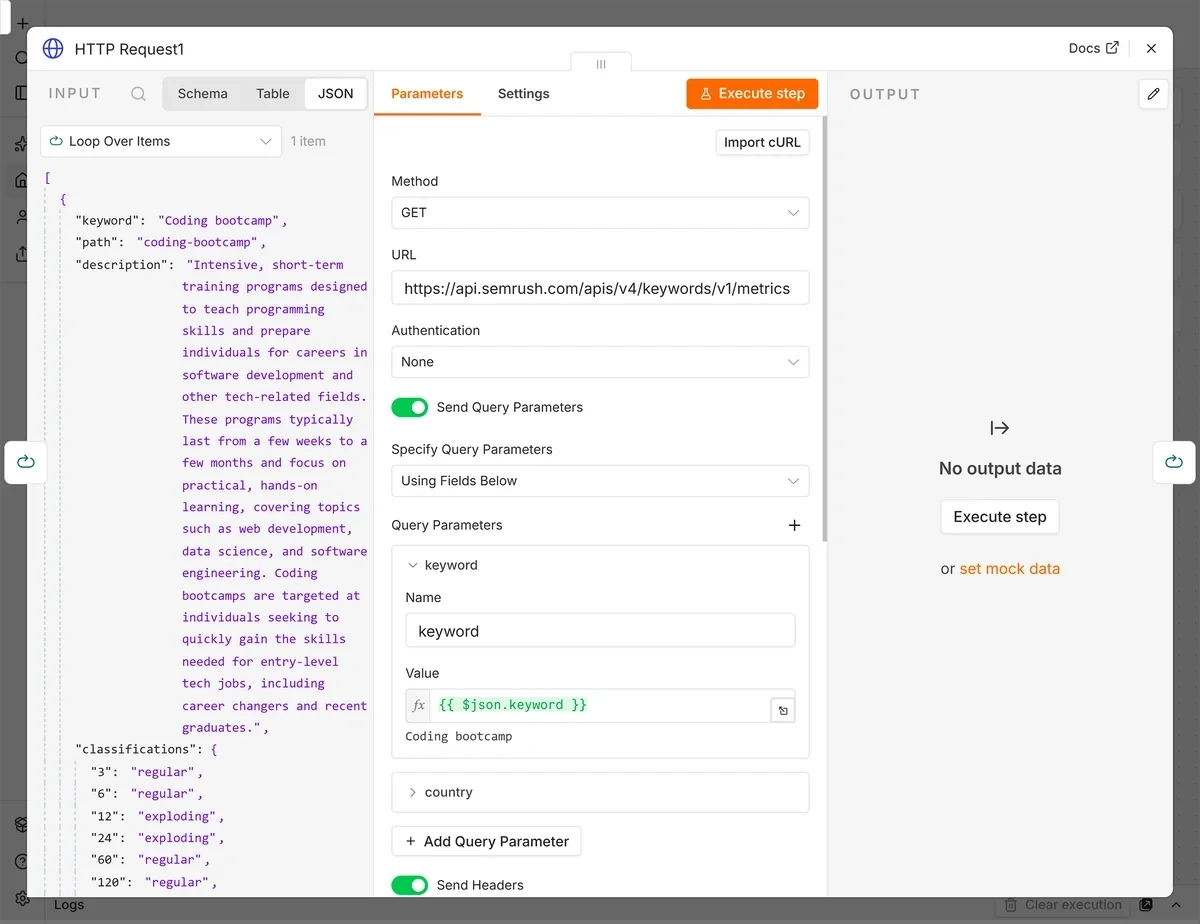Select JSON input view
This screenshot has height=924, width=1200.
pos(335,93)
